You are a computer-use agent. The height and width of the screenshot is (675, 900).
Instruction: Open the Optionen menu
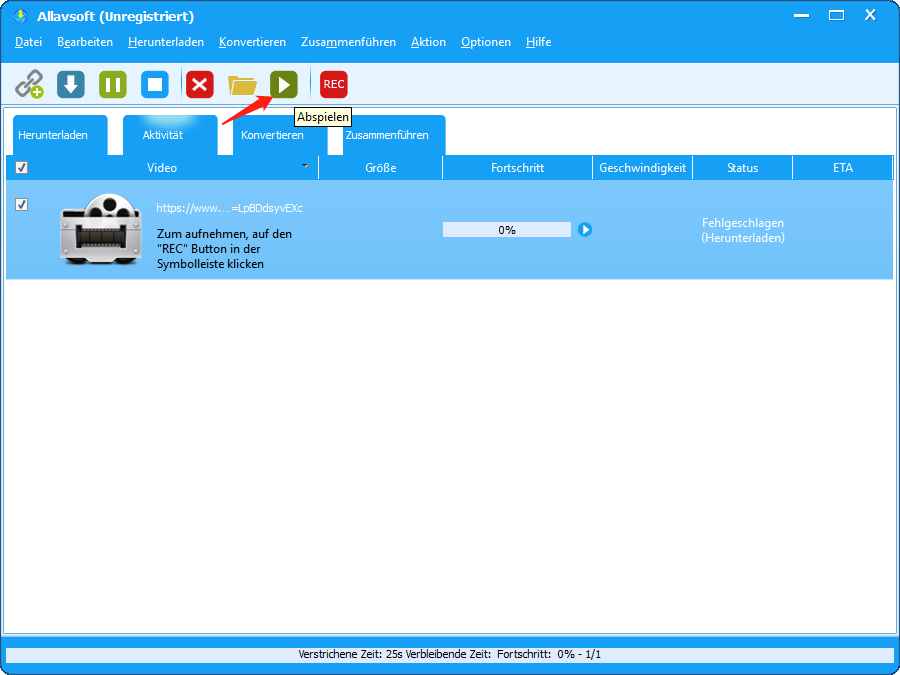[486, 42]
